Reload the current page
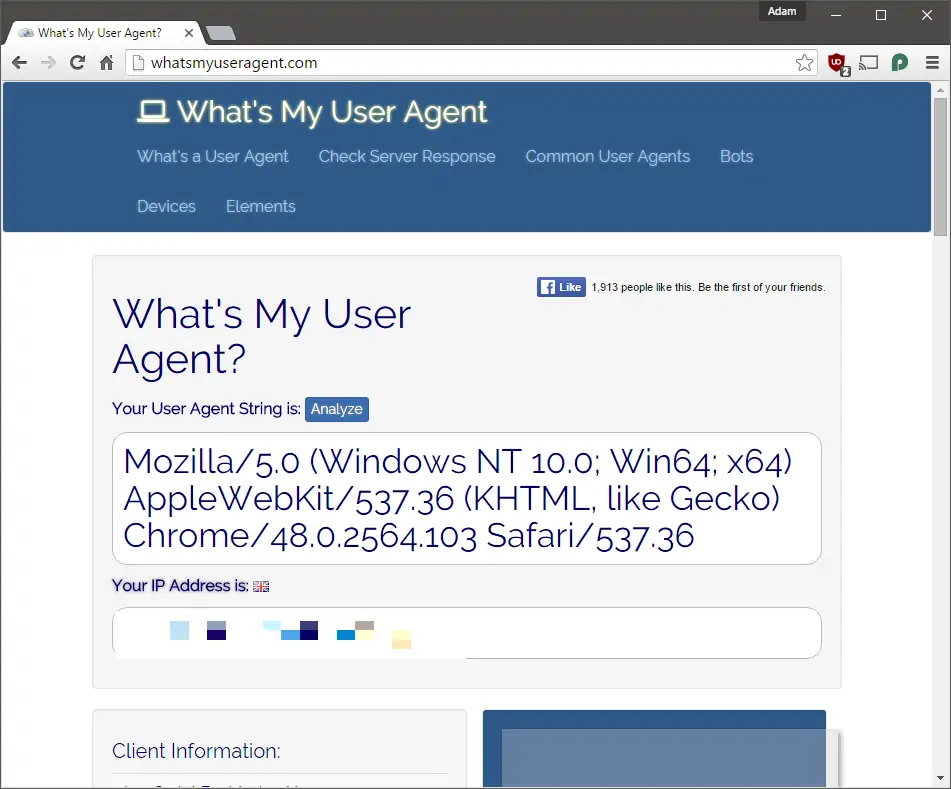This screenshot has height=789, width=951. [78, 62]
